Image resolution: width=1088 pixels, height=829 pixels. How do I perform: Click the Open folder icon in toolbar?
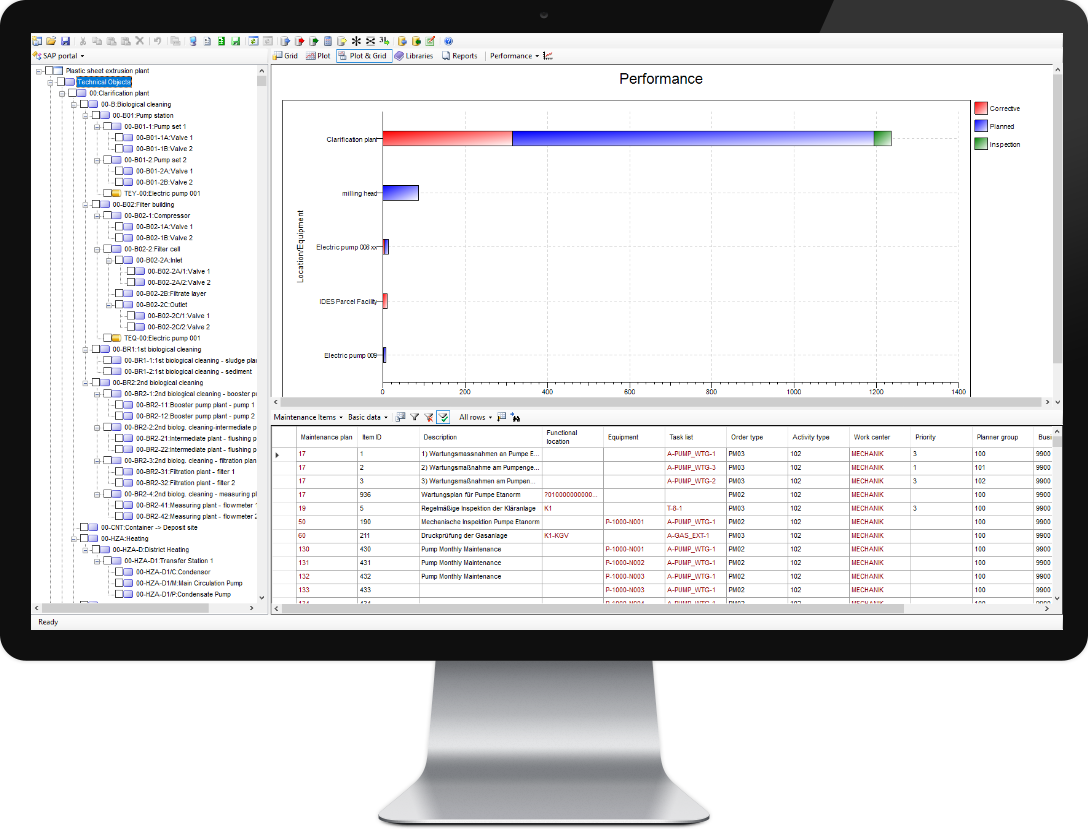[51, 41]
